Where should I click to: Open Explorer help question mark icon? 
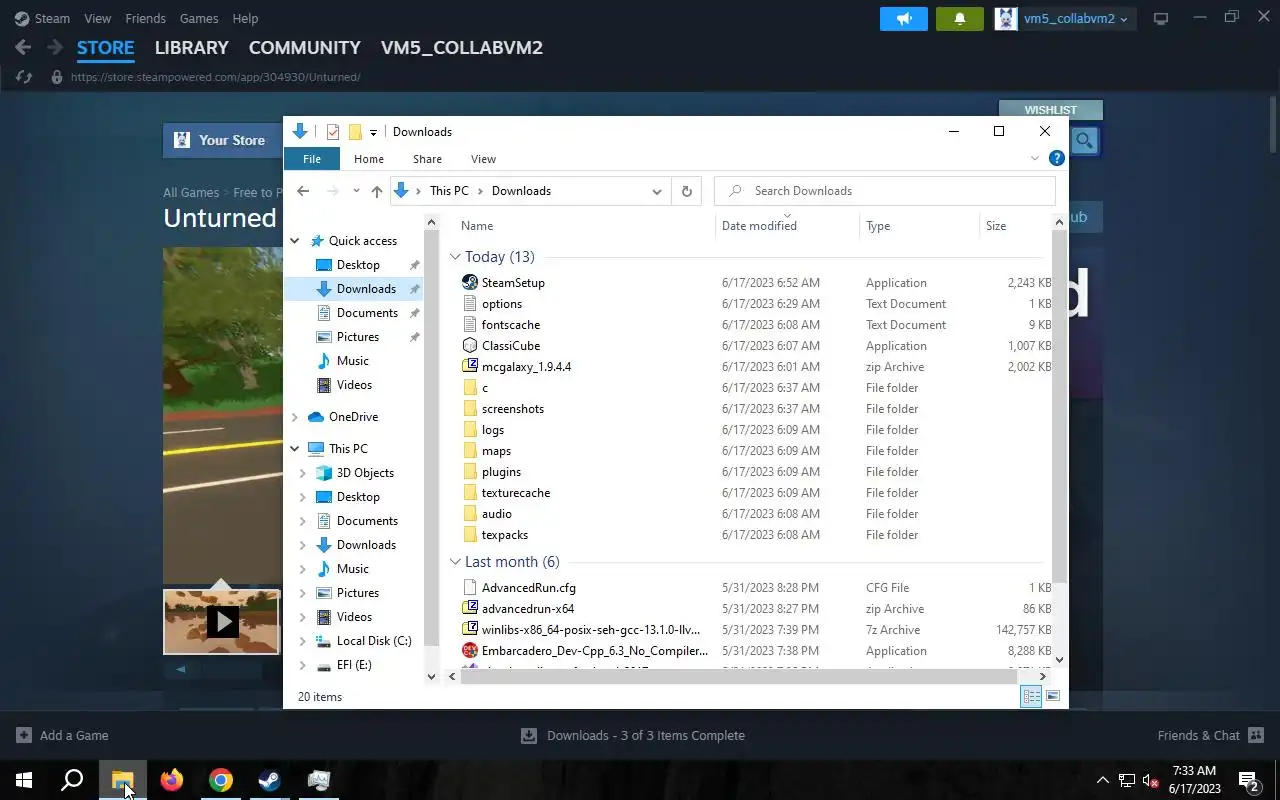tap(1056, 159)
